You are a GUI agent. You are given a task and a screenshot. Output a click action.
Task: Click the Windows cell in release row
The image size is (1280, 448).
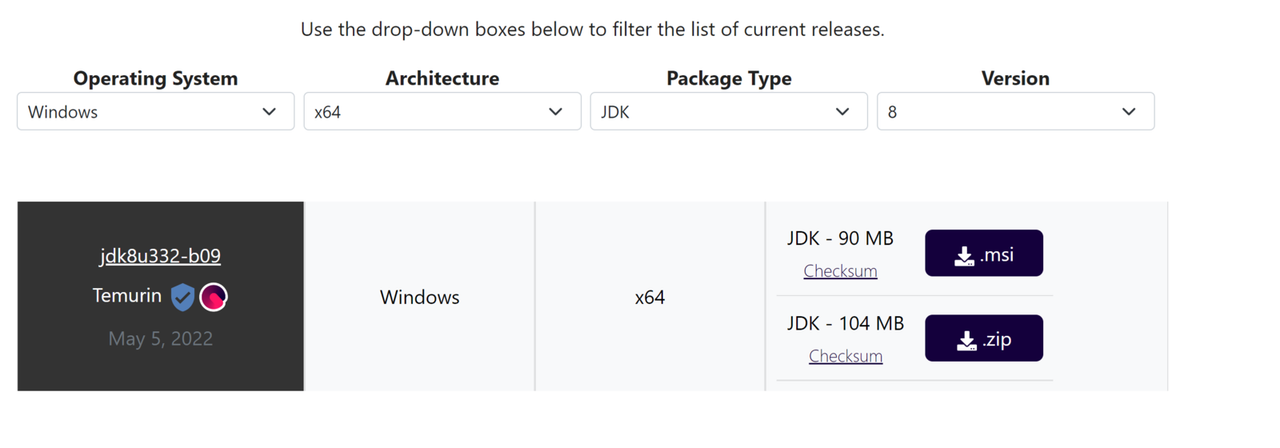pyautogui.click(x=420, y=297)
